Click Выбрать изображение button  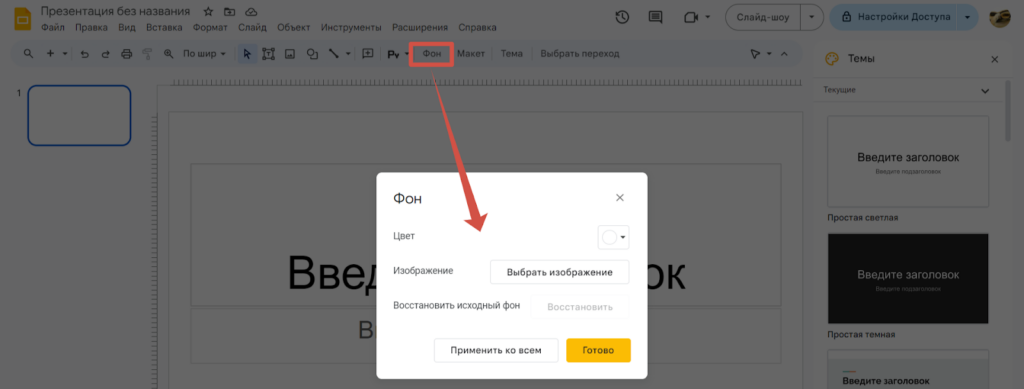[x=560, y=272]
